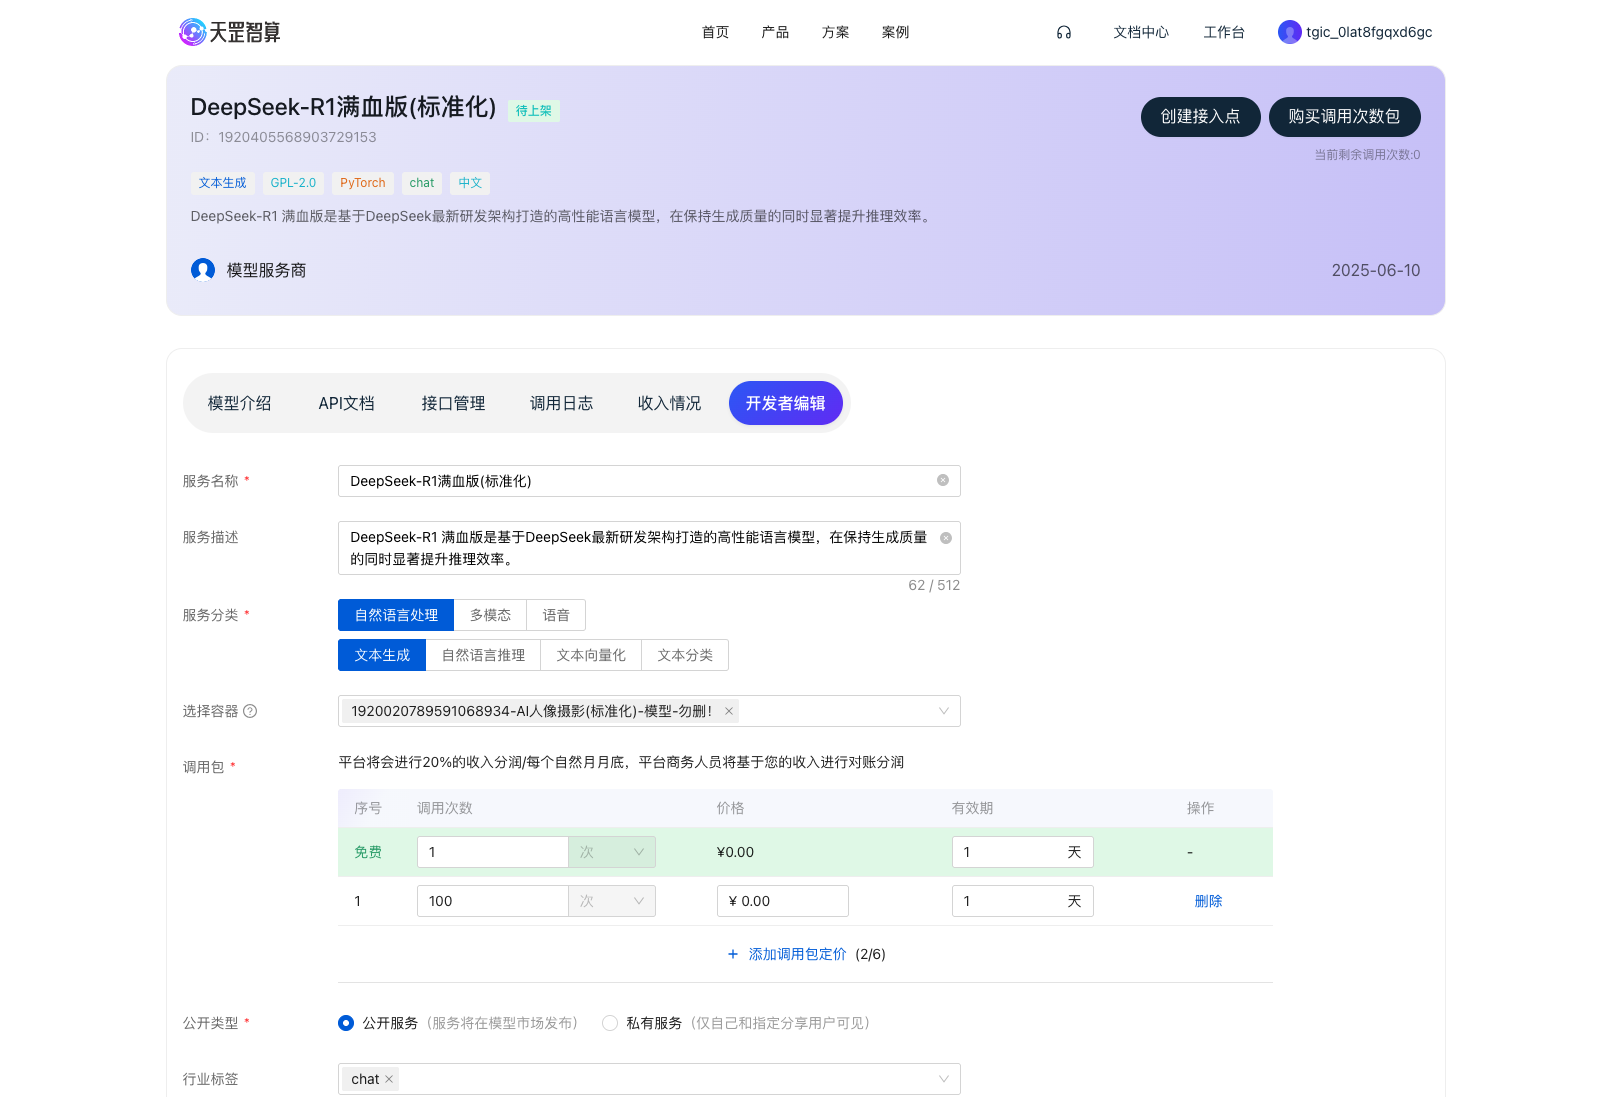Screen dimensions: 1607x1097
Task: Open 收入情况 tab
Action: pos(670,403)
